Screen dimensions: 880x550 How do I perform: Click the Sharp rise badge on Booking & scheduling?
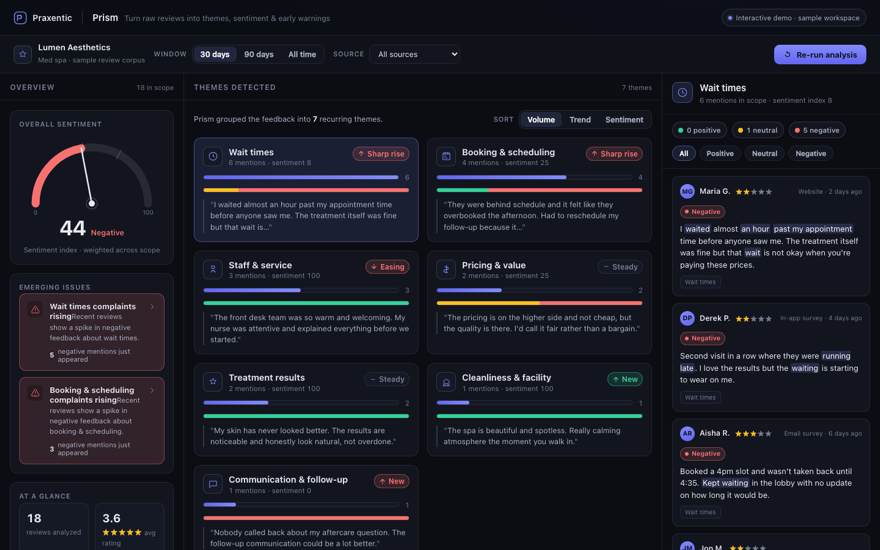[x=614, y=154]
